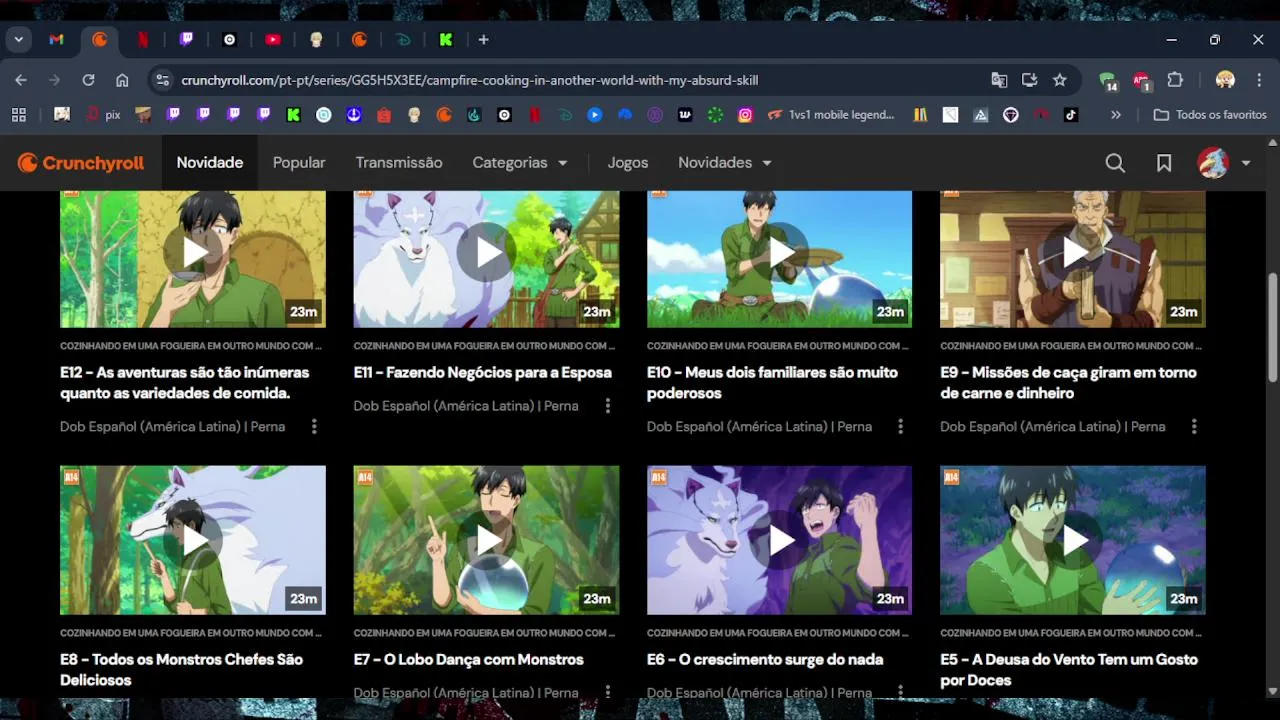Play episode E5 thumbnail
This screenshot has height=720, width=1280.
point(1073,540)
